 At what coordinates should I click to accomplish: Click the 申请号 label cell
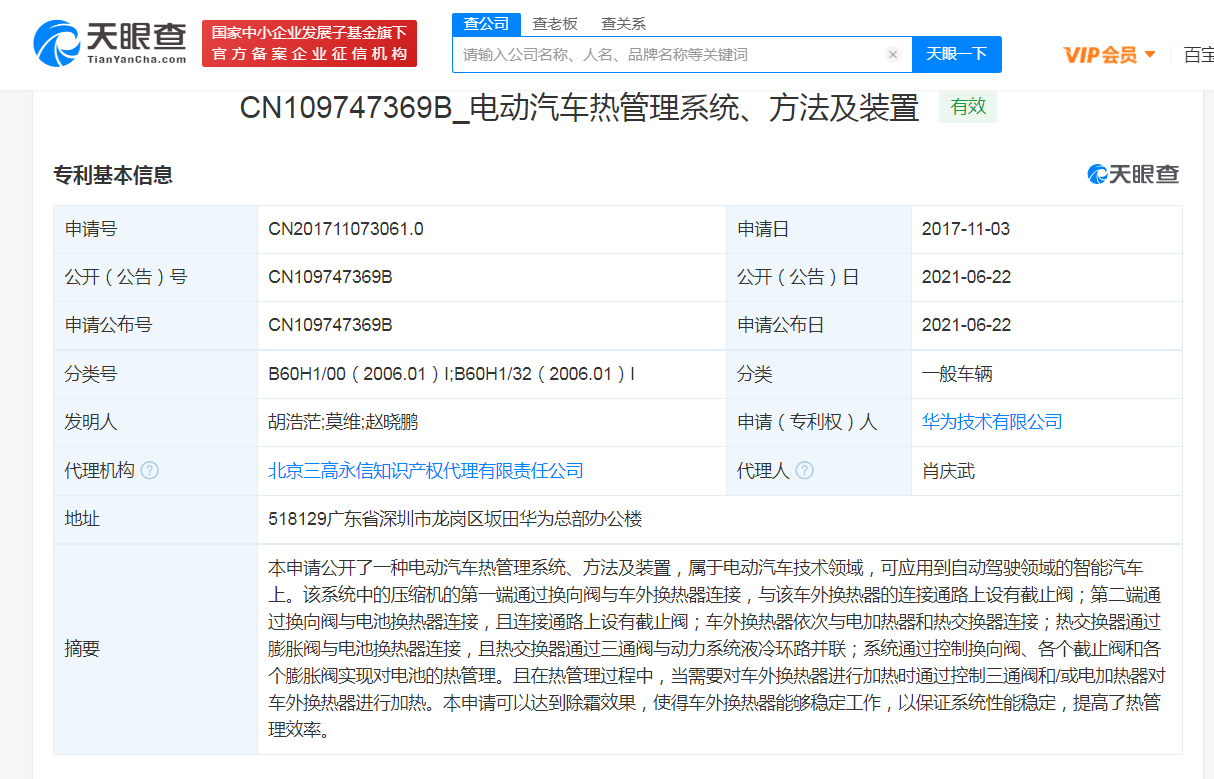coord(155,229)
